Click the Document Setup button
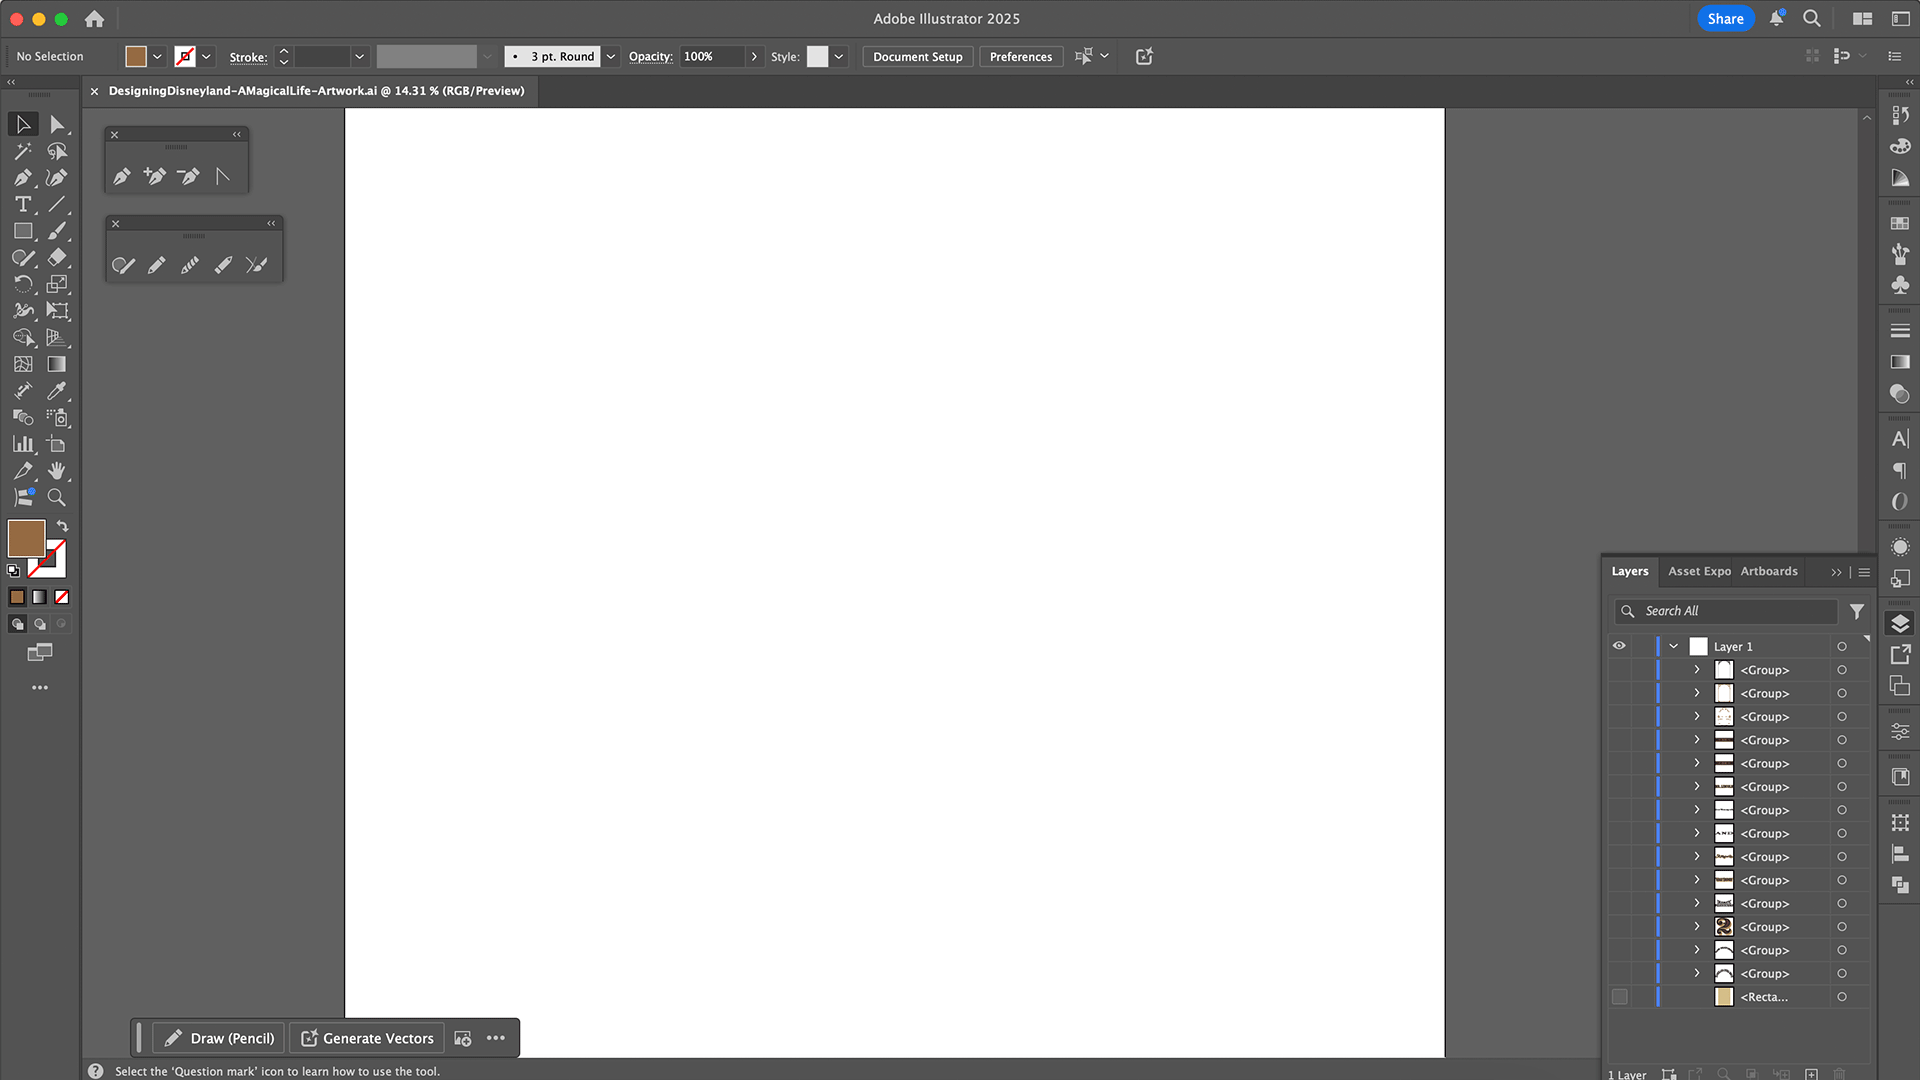The width and height of the screenshot is (1920, 1080). point(917,57)
